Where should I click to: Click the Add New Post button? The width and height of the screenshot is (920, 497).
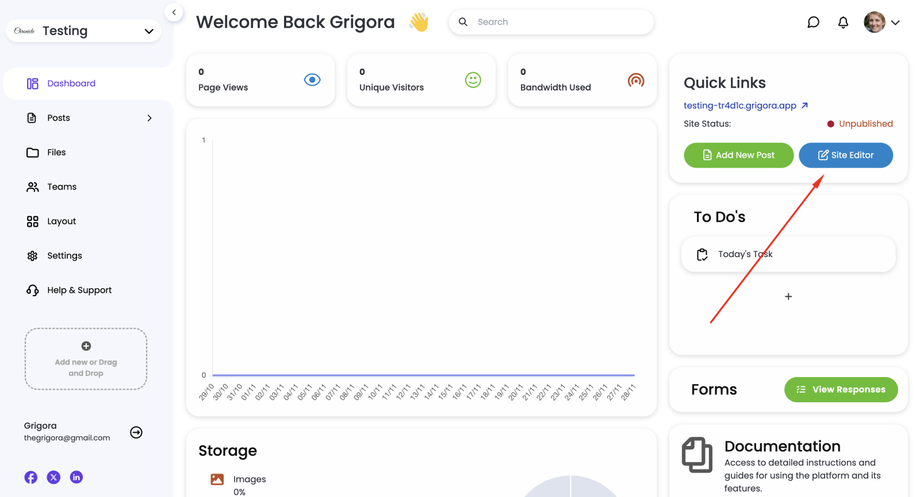(738, 155)
